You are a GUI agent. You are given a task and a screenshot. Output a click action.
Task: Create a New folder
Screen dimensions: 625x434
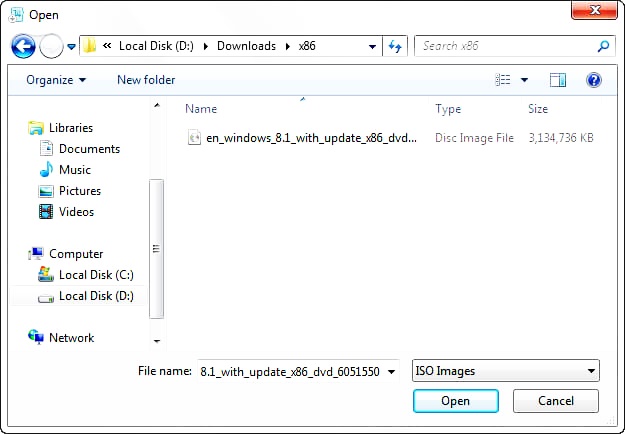(x=146, y=80)
